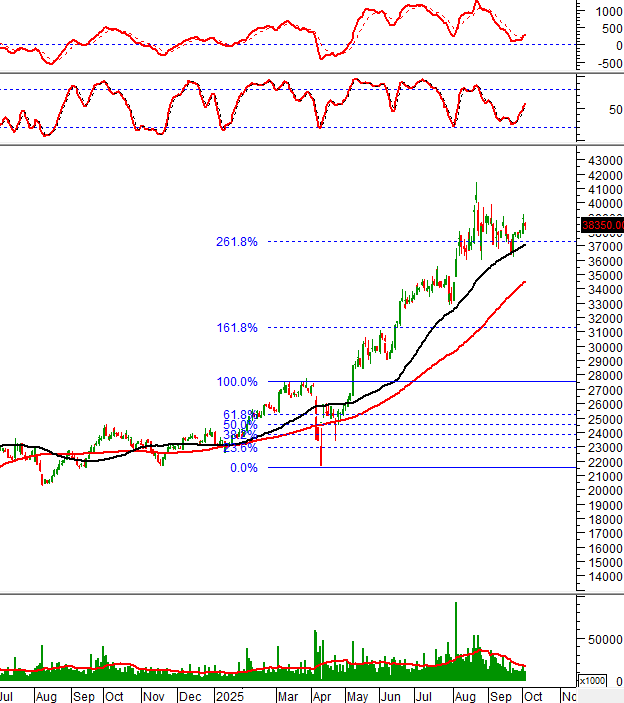Select the Dec month marker
Viewport: 624px width, 703px height.
tap(194, 695)
